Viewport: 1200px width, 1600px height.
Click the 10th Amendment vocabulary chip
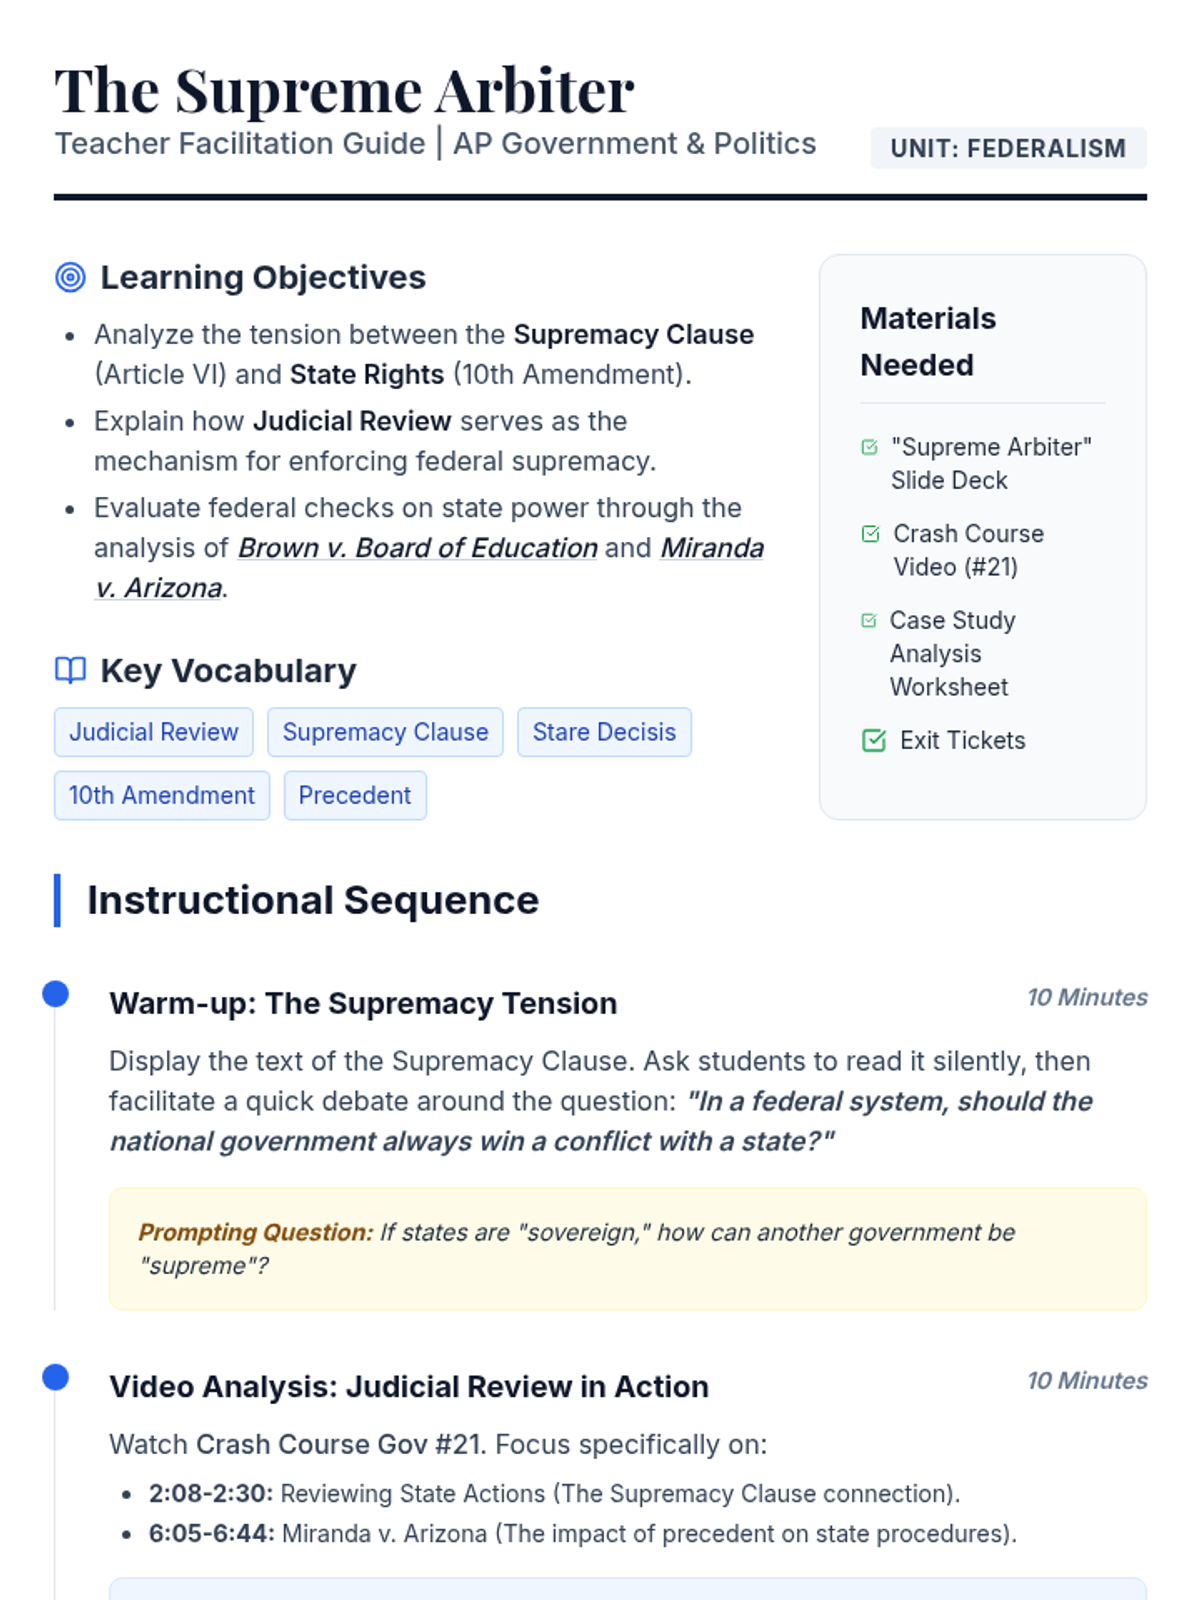161,795
